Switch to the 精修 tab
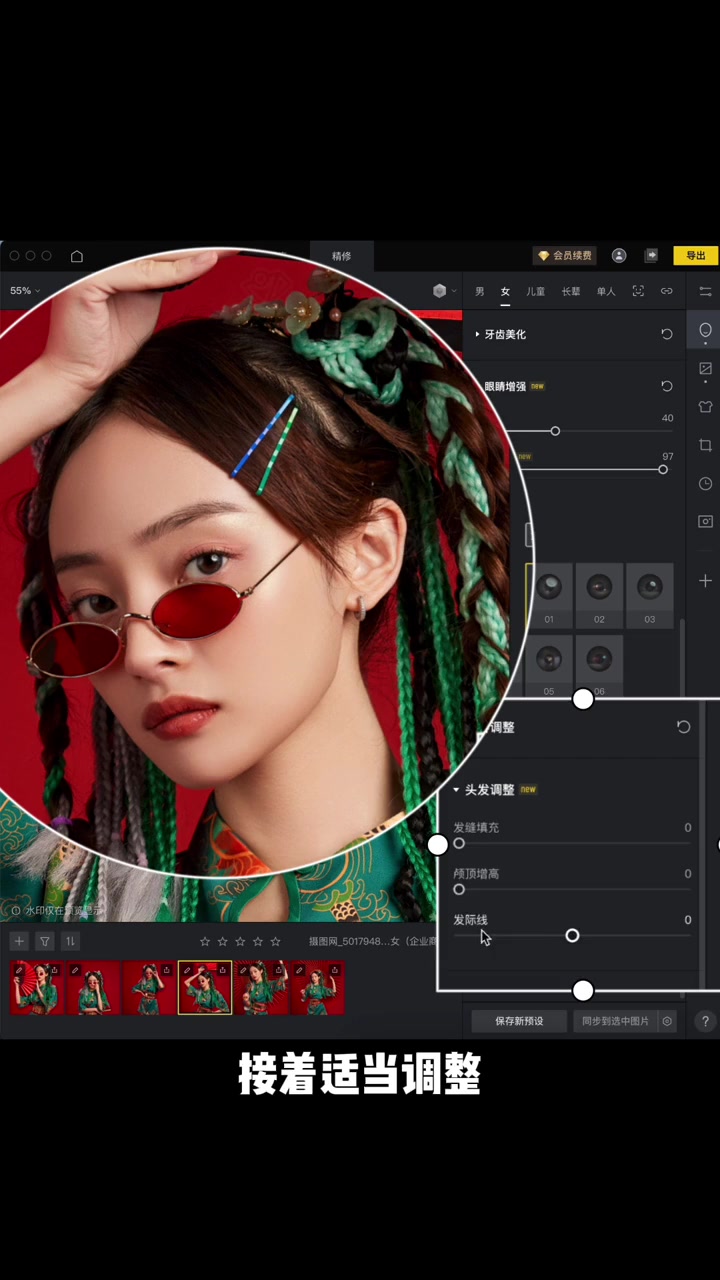The height and width of the screenshot is (1280, 720). pos(341,256)
